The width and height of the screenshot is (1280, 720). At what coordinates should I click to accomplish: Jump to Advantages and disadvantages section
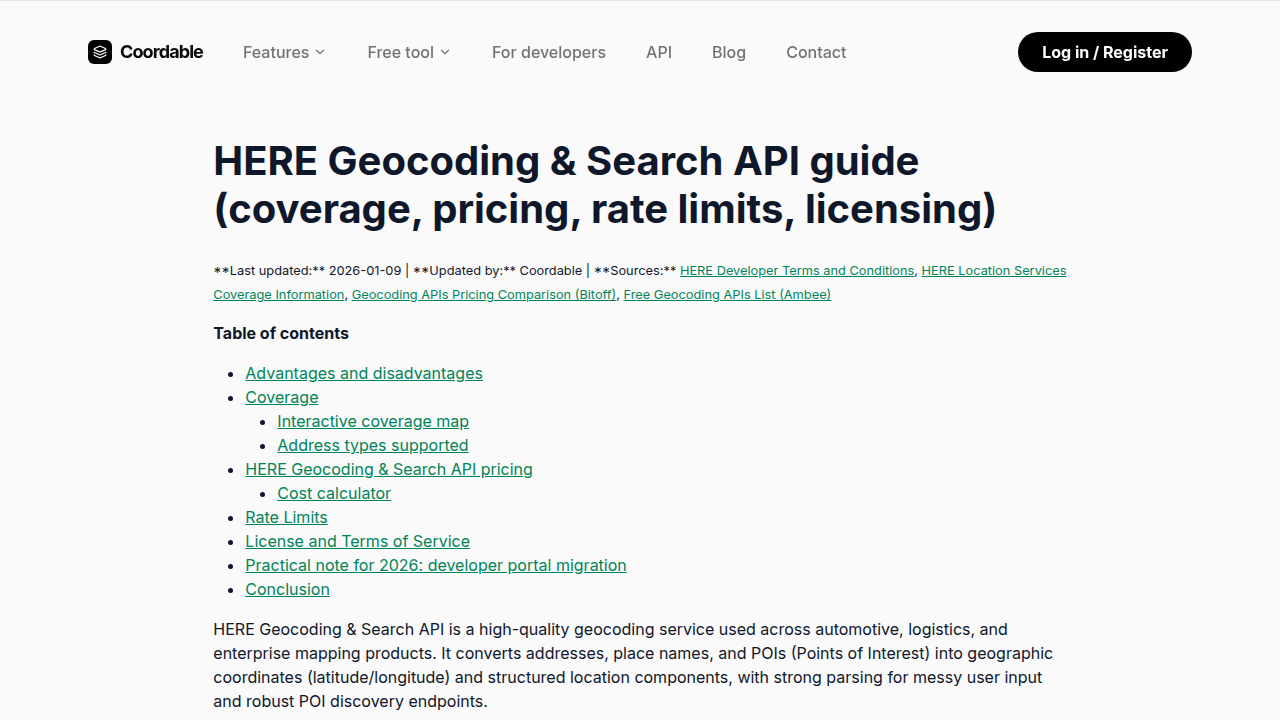click(364, 373)
